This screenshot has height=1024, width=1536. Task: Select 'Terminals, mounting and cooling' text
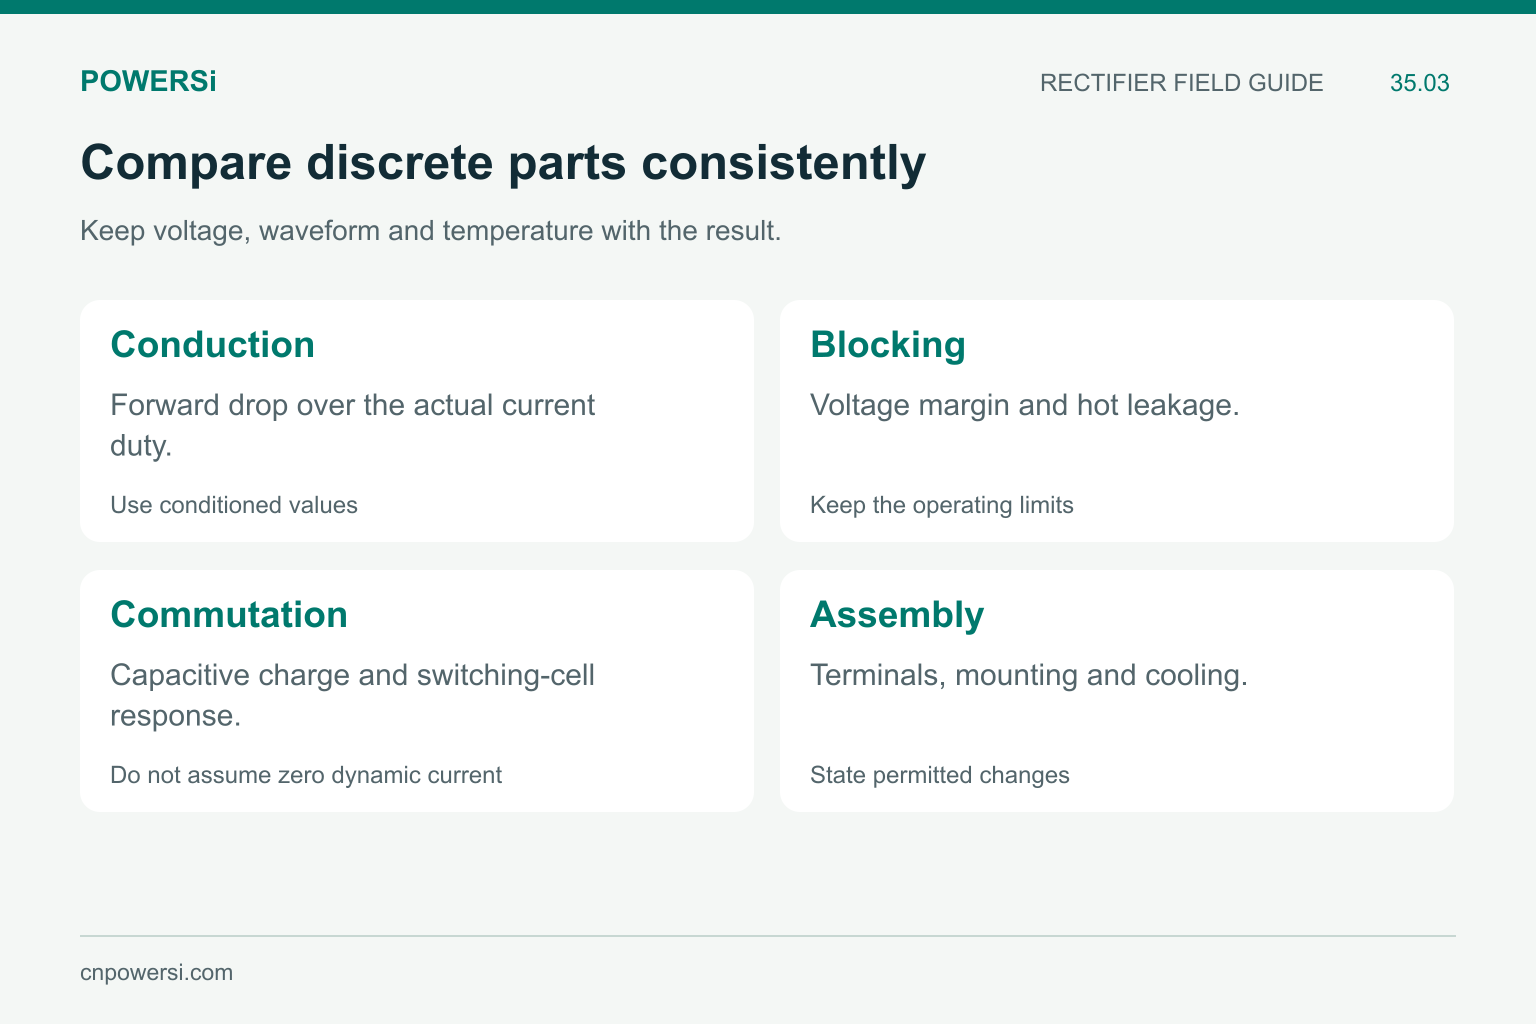(1029, 675)
